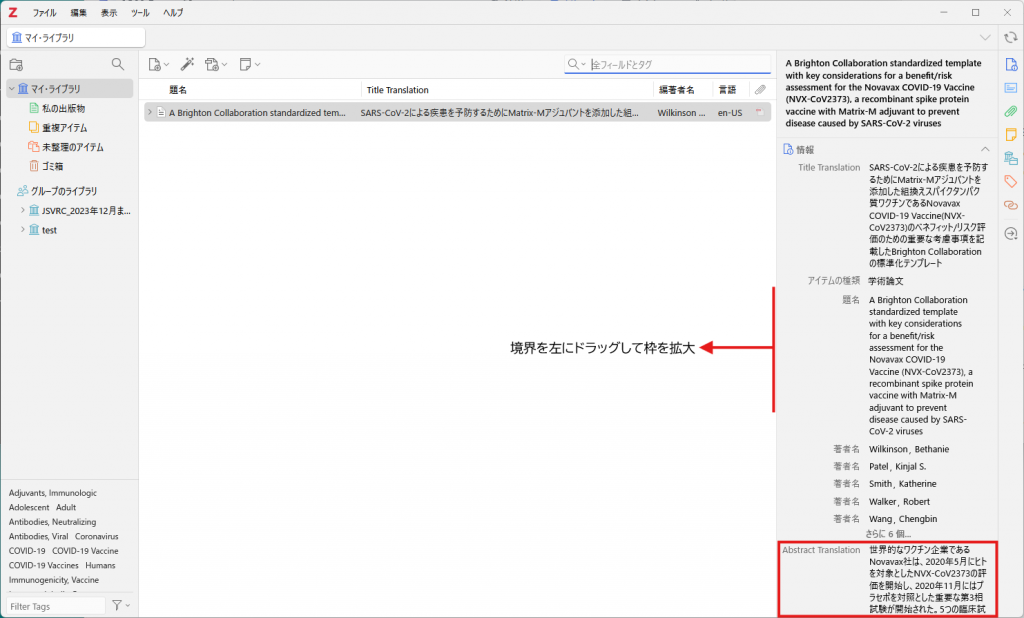
Task: Click the New Item toolbar icon
Action: (x=158, y=64)
